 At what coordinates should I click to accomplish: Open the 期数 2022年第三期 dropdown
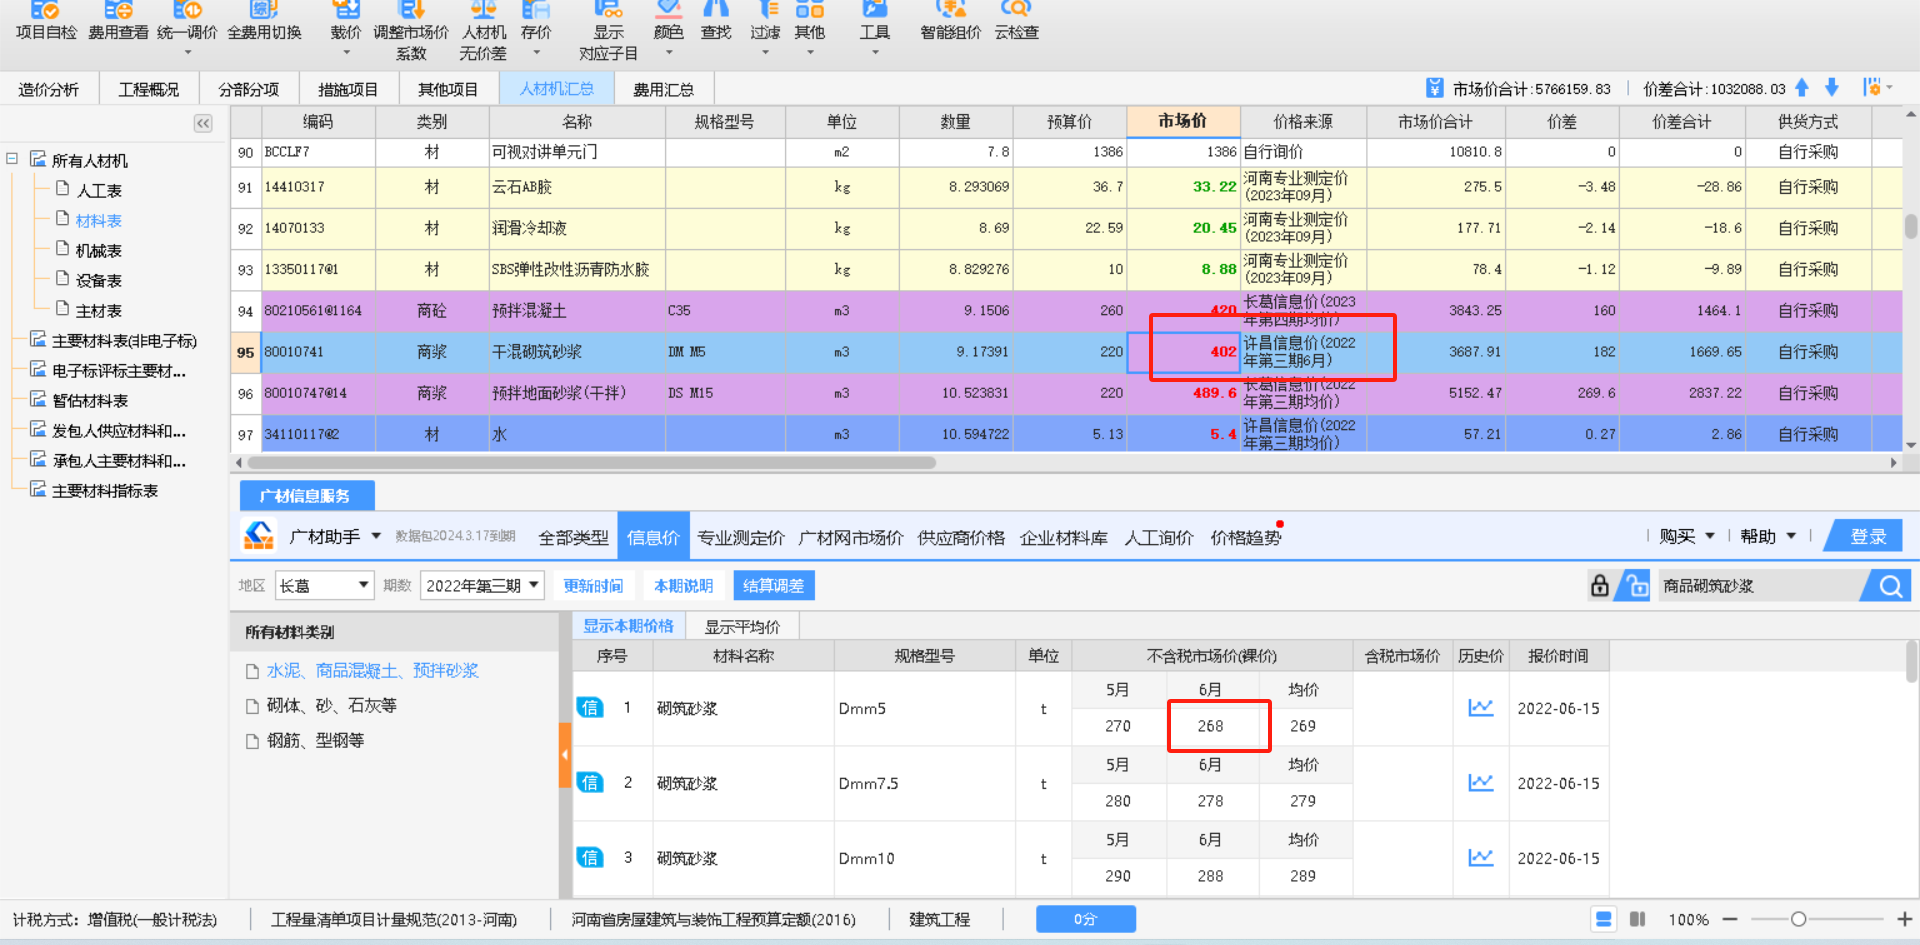point(482,585)
